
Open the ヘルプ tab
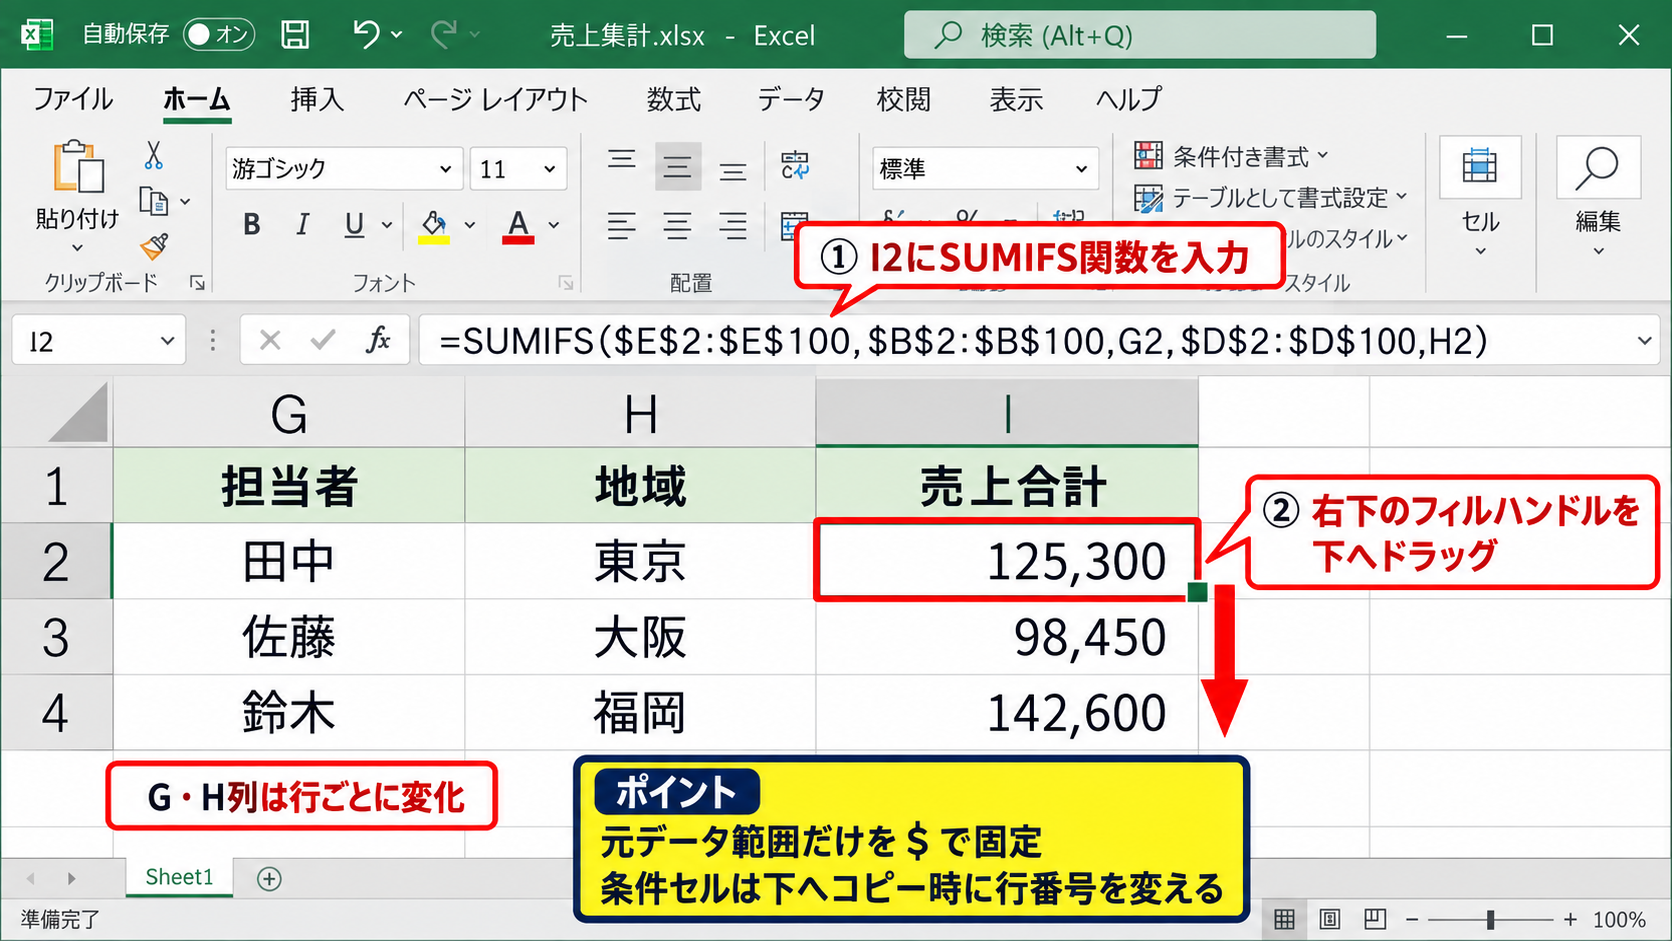pos(1128,99)
